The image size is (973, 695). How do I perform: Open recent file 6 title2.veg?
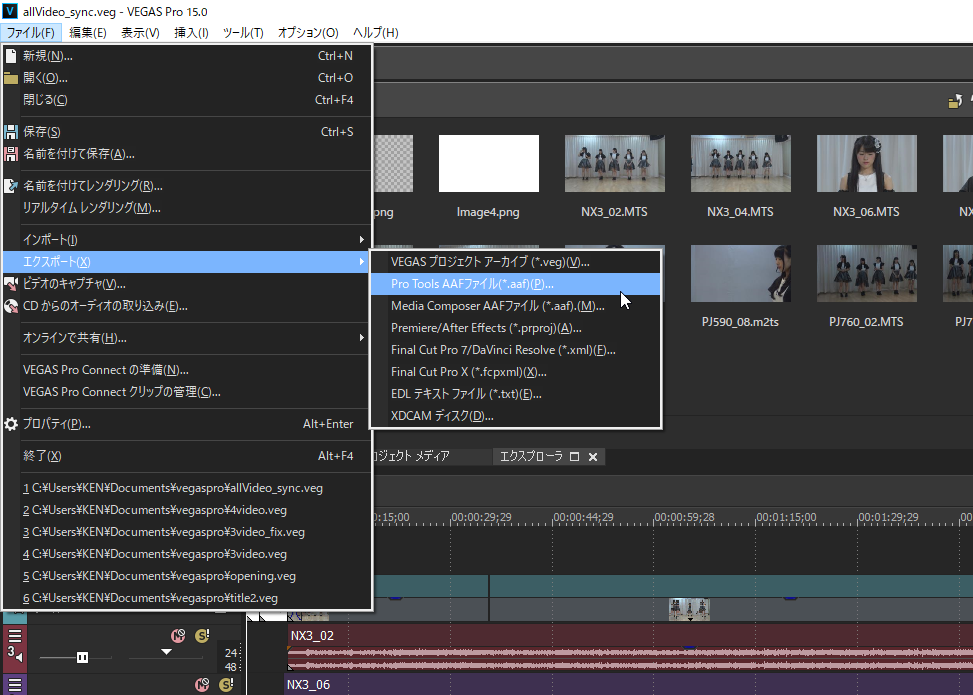(187, 598)
